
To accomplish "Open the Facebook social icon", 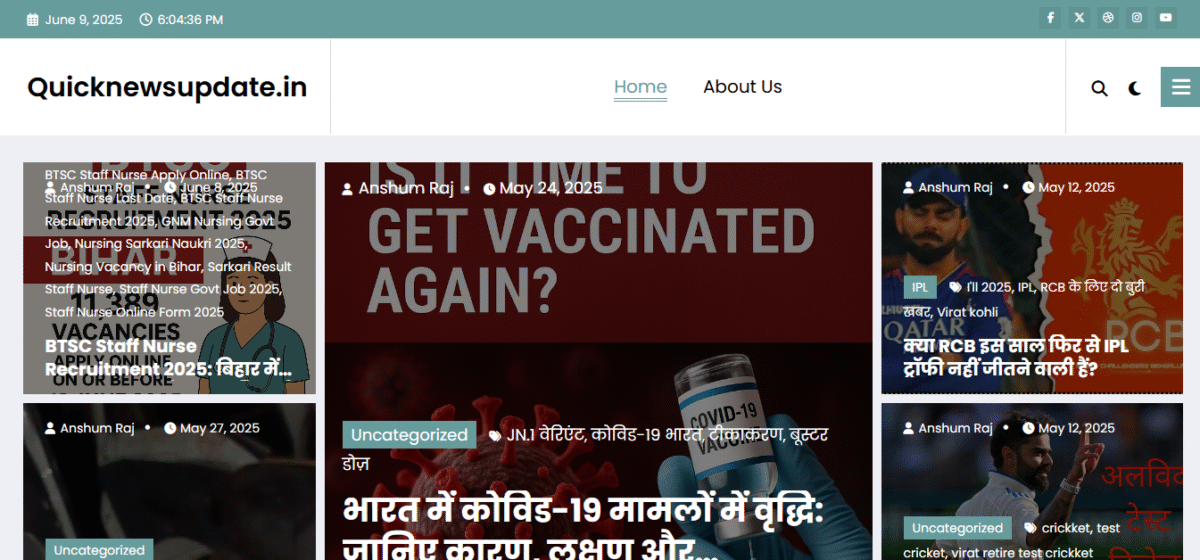I will coord(1050,18).
